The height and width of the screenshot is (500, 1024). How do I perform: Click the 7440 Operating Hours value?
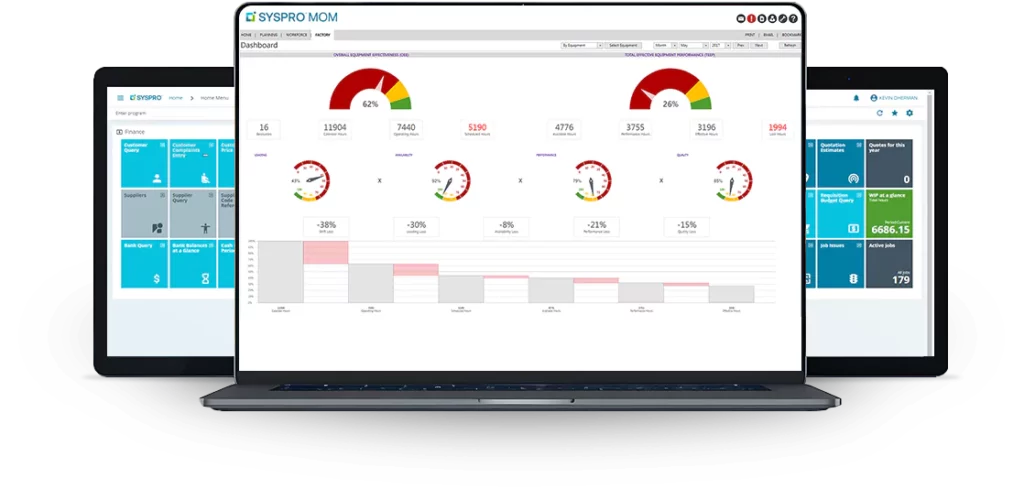click(406, 129)
